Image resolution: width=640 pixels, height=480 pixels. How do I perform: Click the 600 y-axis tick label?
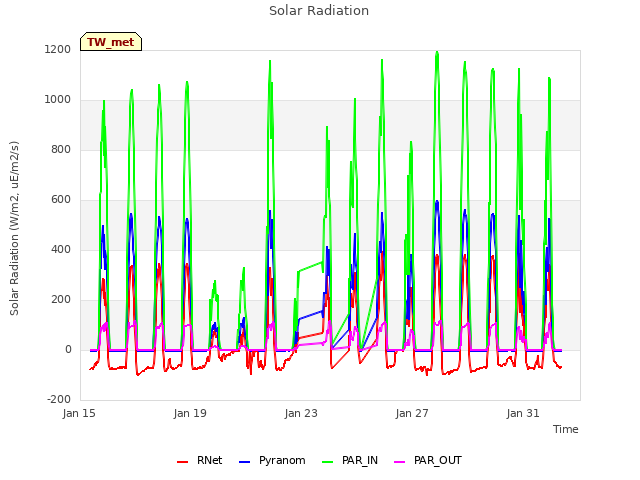pos(61,200)
